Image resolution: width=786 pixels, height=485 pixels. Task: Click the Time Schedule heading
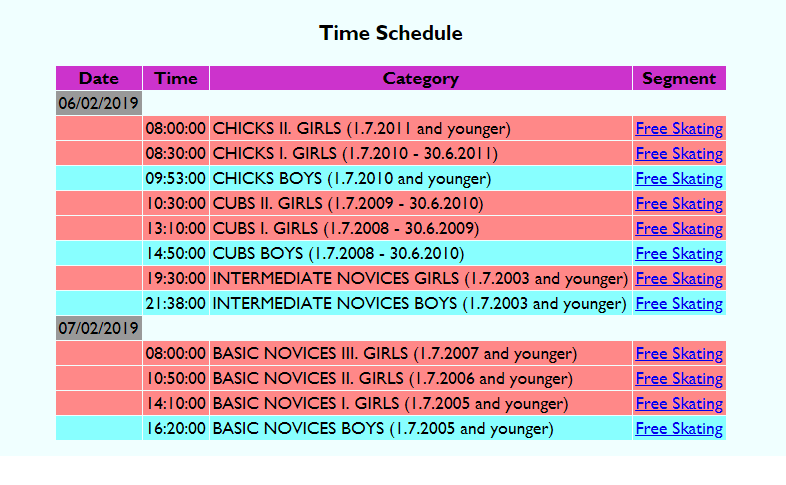(x=391, y=33)
